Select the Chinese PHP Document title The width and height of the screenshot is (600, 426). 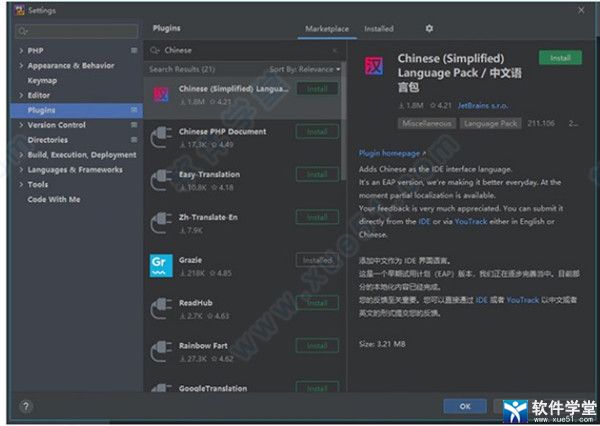[x=222, y=131]
